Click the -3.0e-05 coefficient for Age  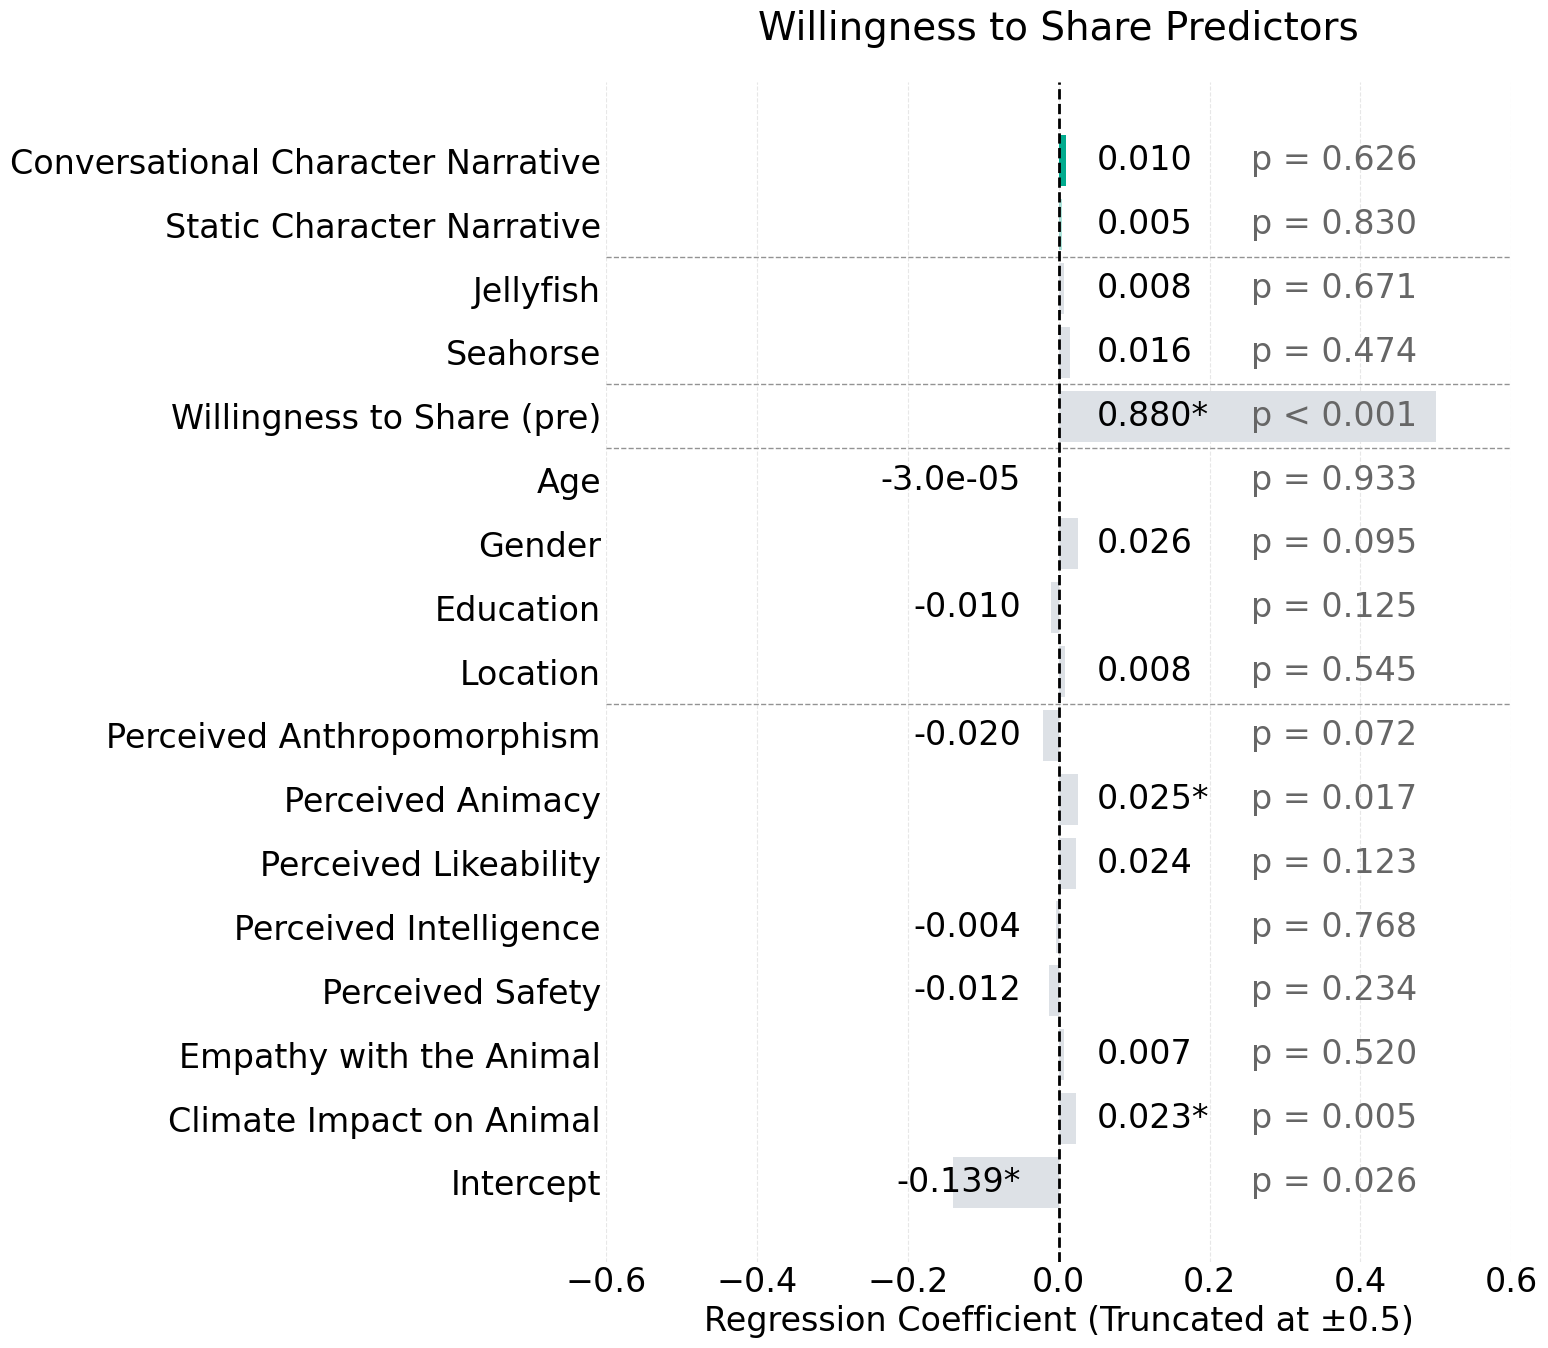[950, 479]
